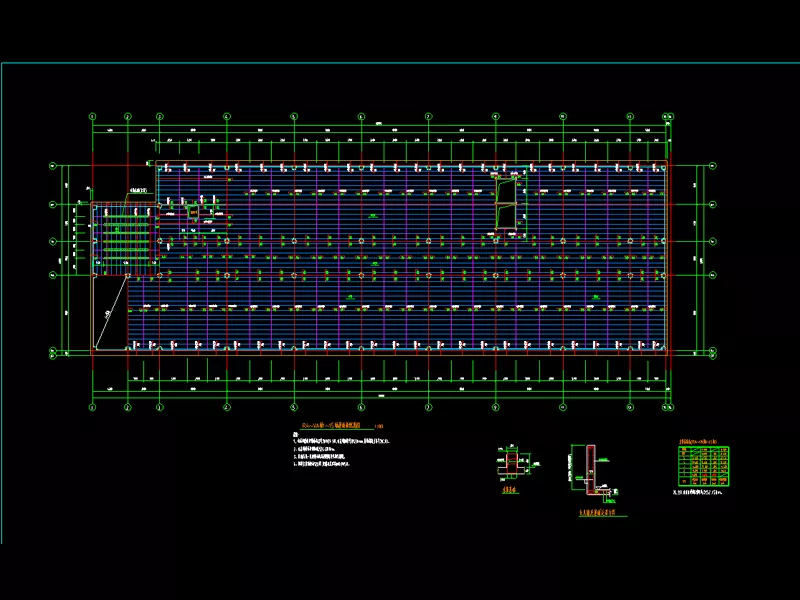
Task: Click the small green box opening right of the staircase
Action: point(194,211)
